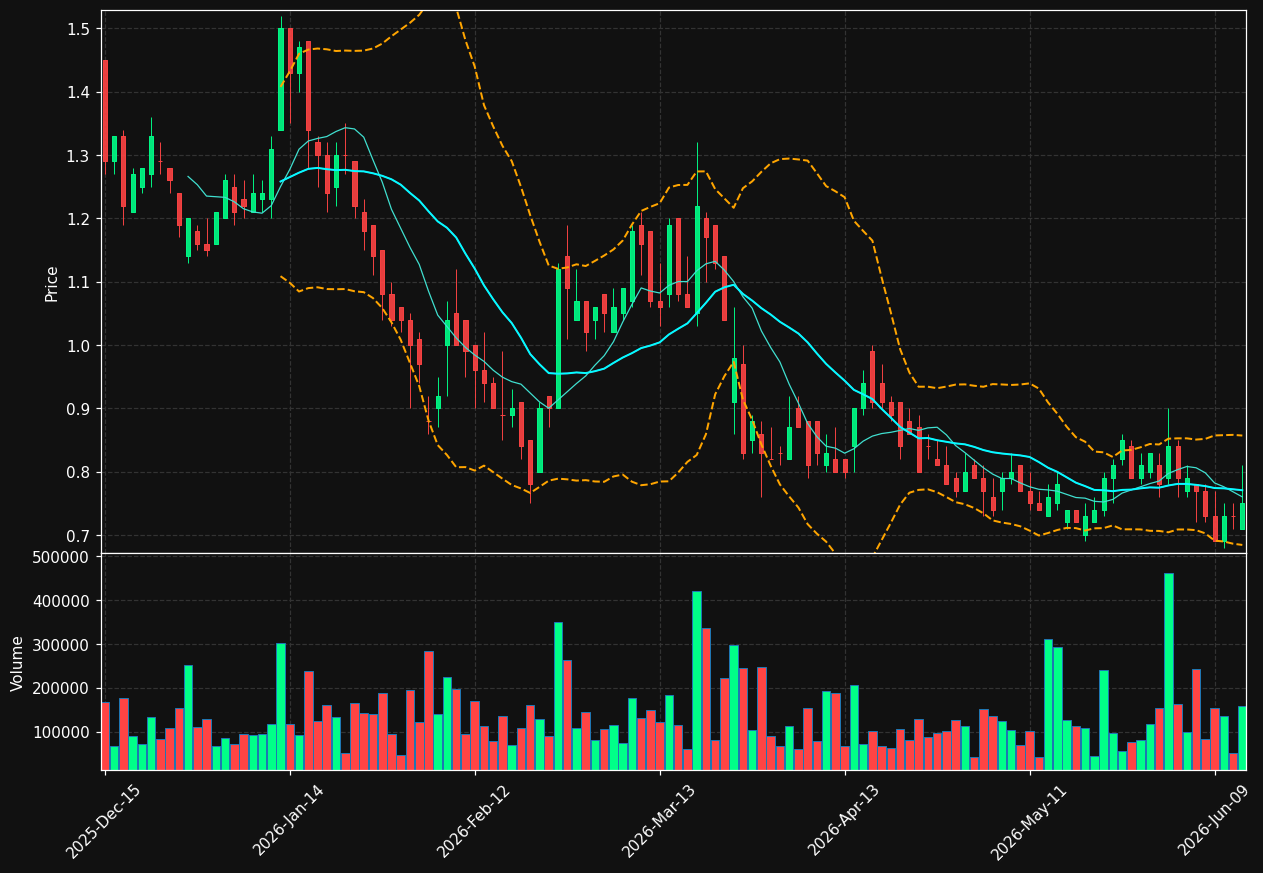The image size is (1263, 873).
Task: Click the 0.8 price tick label
Action: 78,473
